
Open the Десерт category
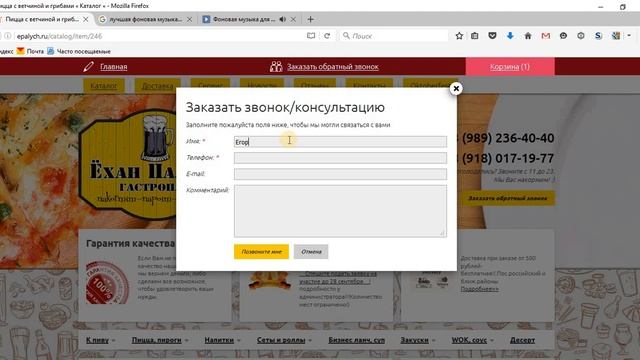pyautogui.click(x=522, y=340)
